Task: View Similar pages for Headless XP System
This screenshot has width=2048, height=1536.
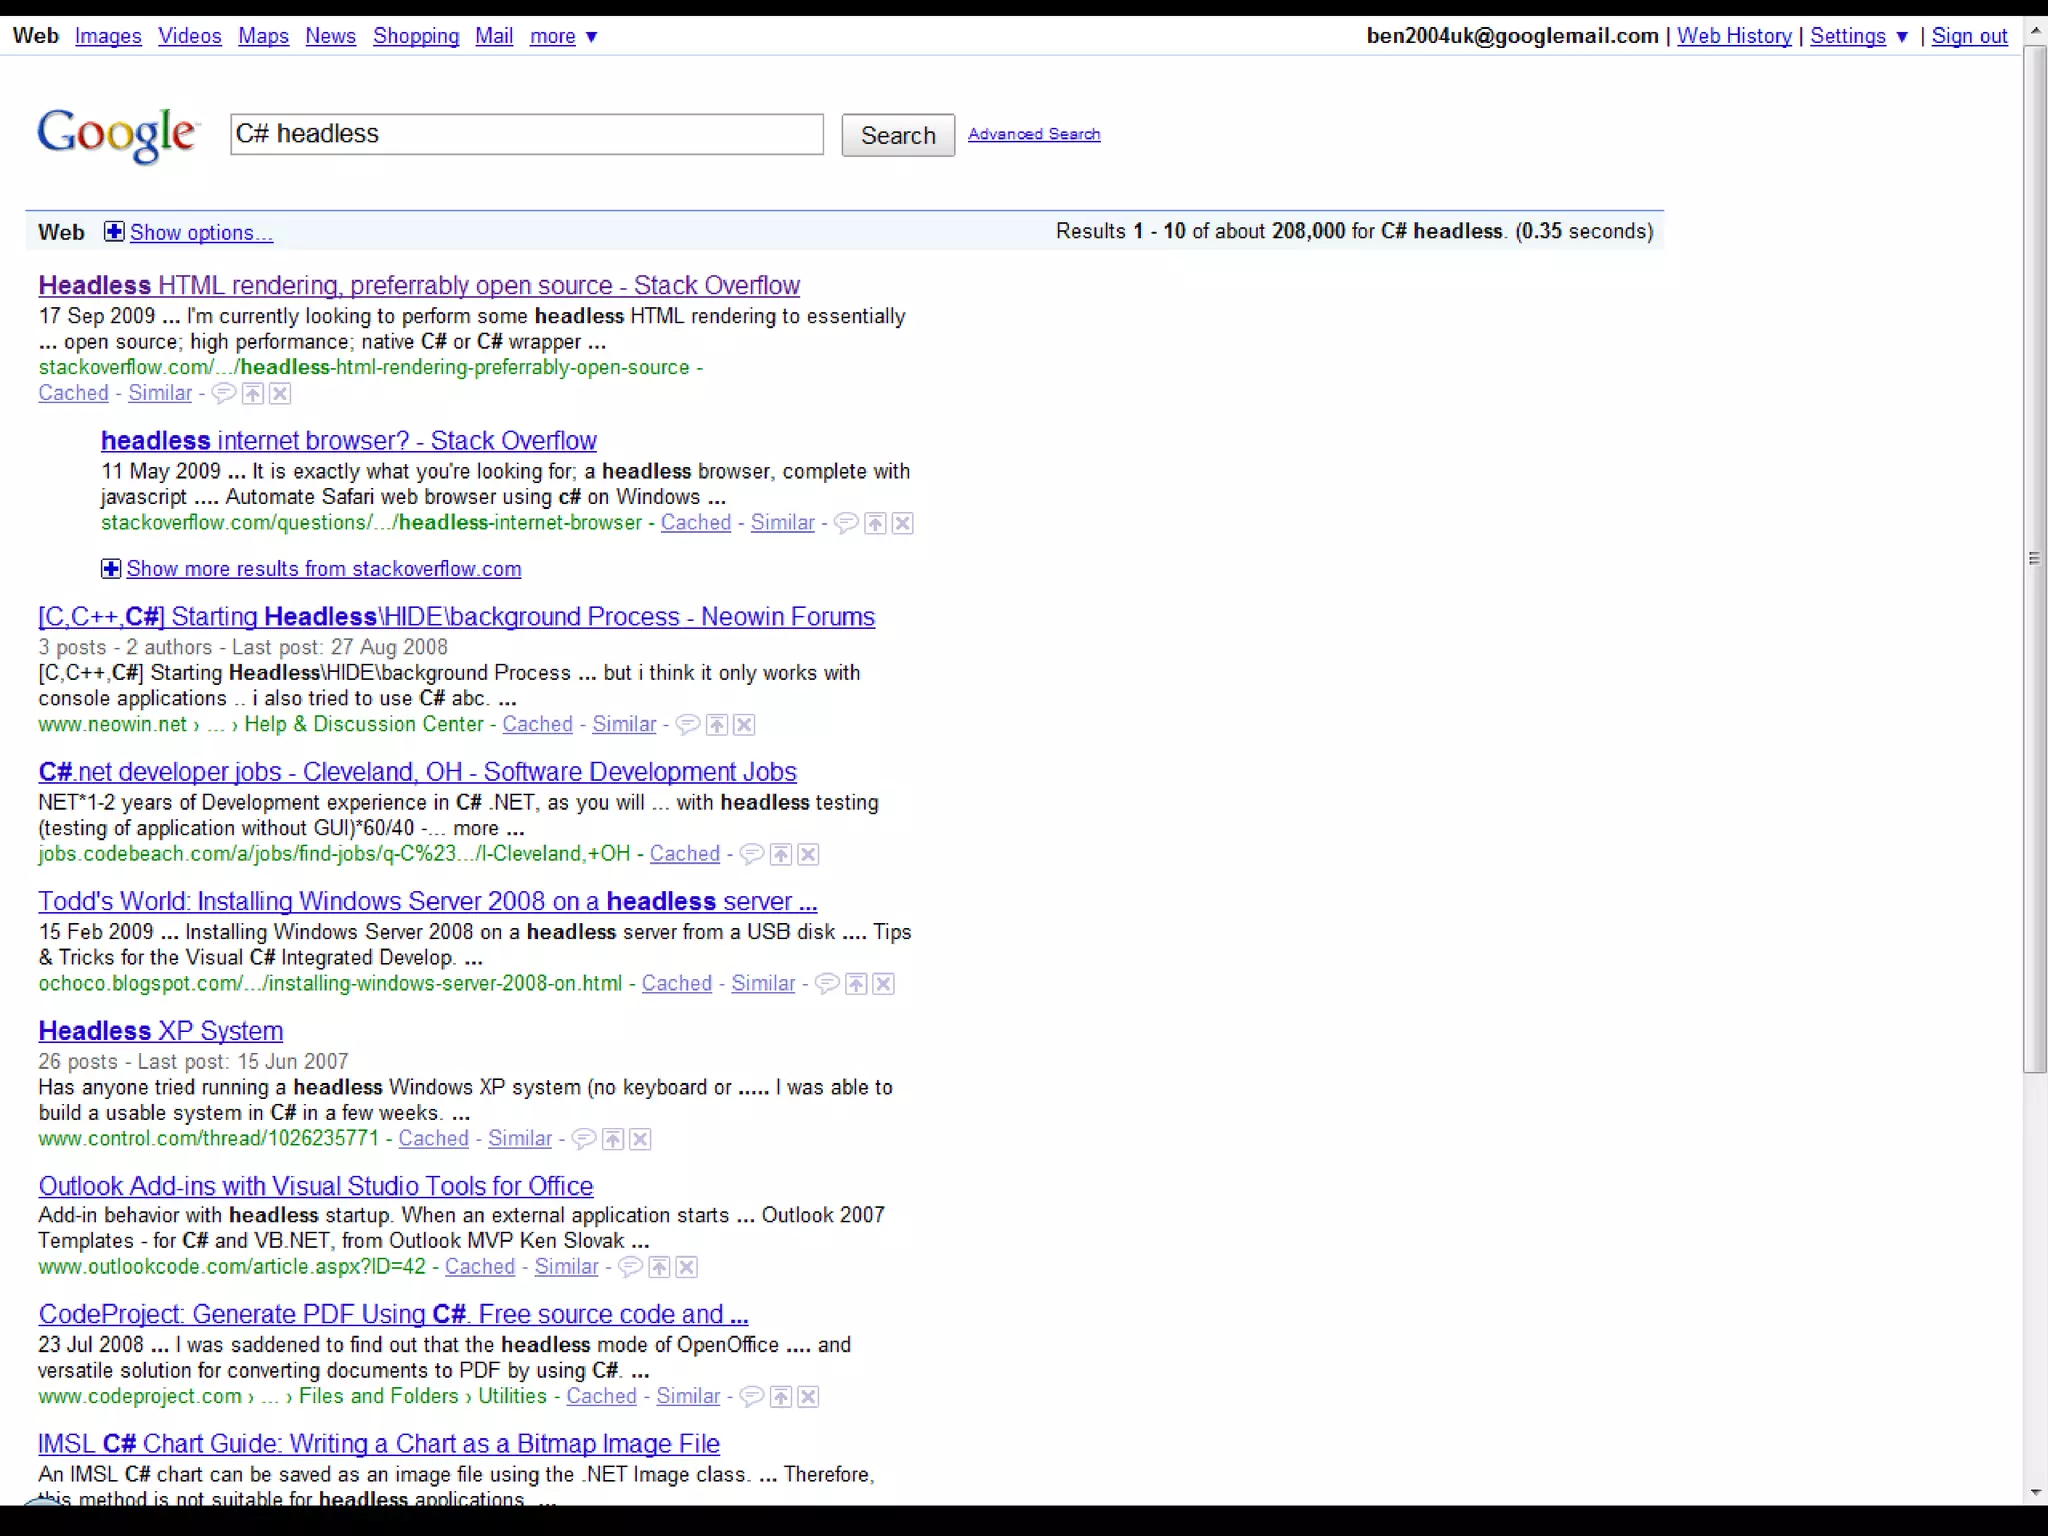Action: (520, 1139)
